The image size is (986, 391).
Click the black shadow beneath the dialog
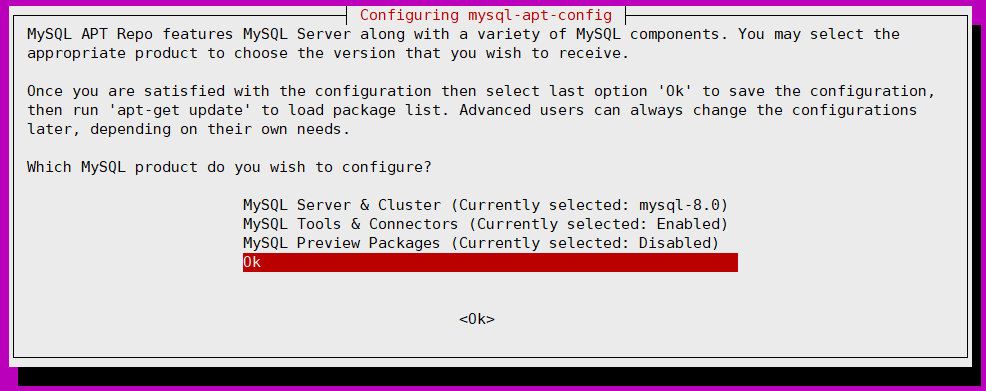pyautogui.click(x=497, y=376)
